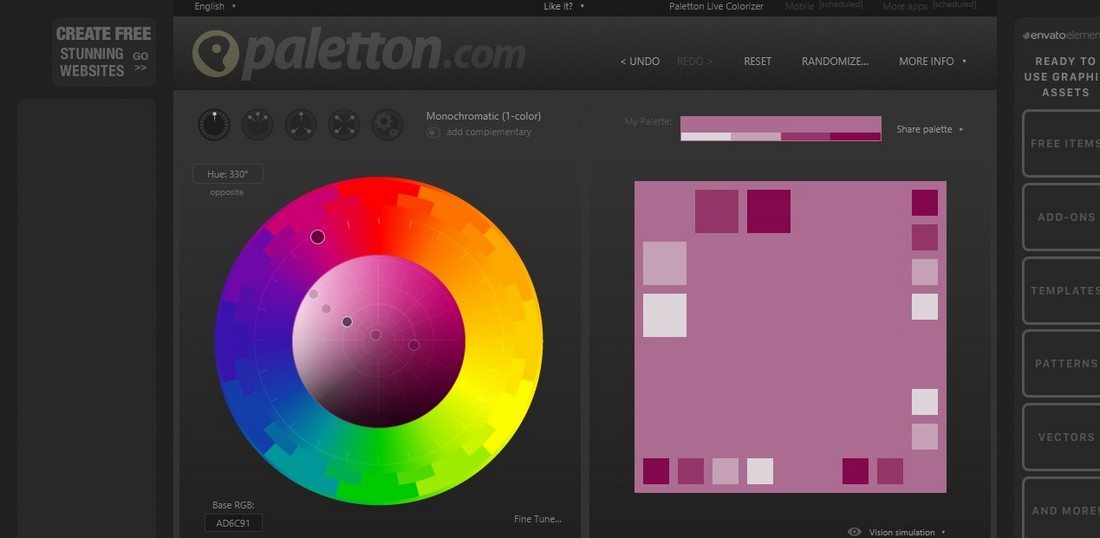The image size is (1100, 538).
Task: Click the Envato Elements logo
Action: [x=1061, y=35]
